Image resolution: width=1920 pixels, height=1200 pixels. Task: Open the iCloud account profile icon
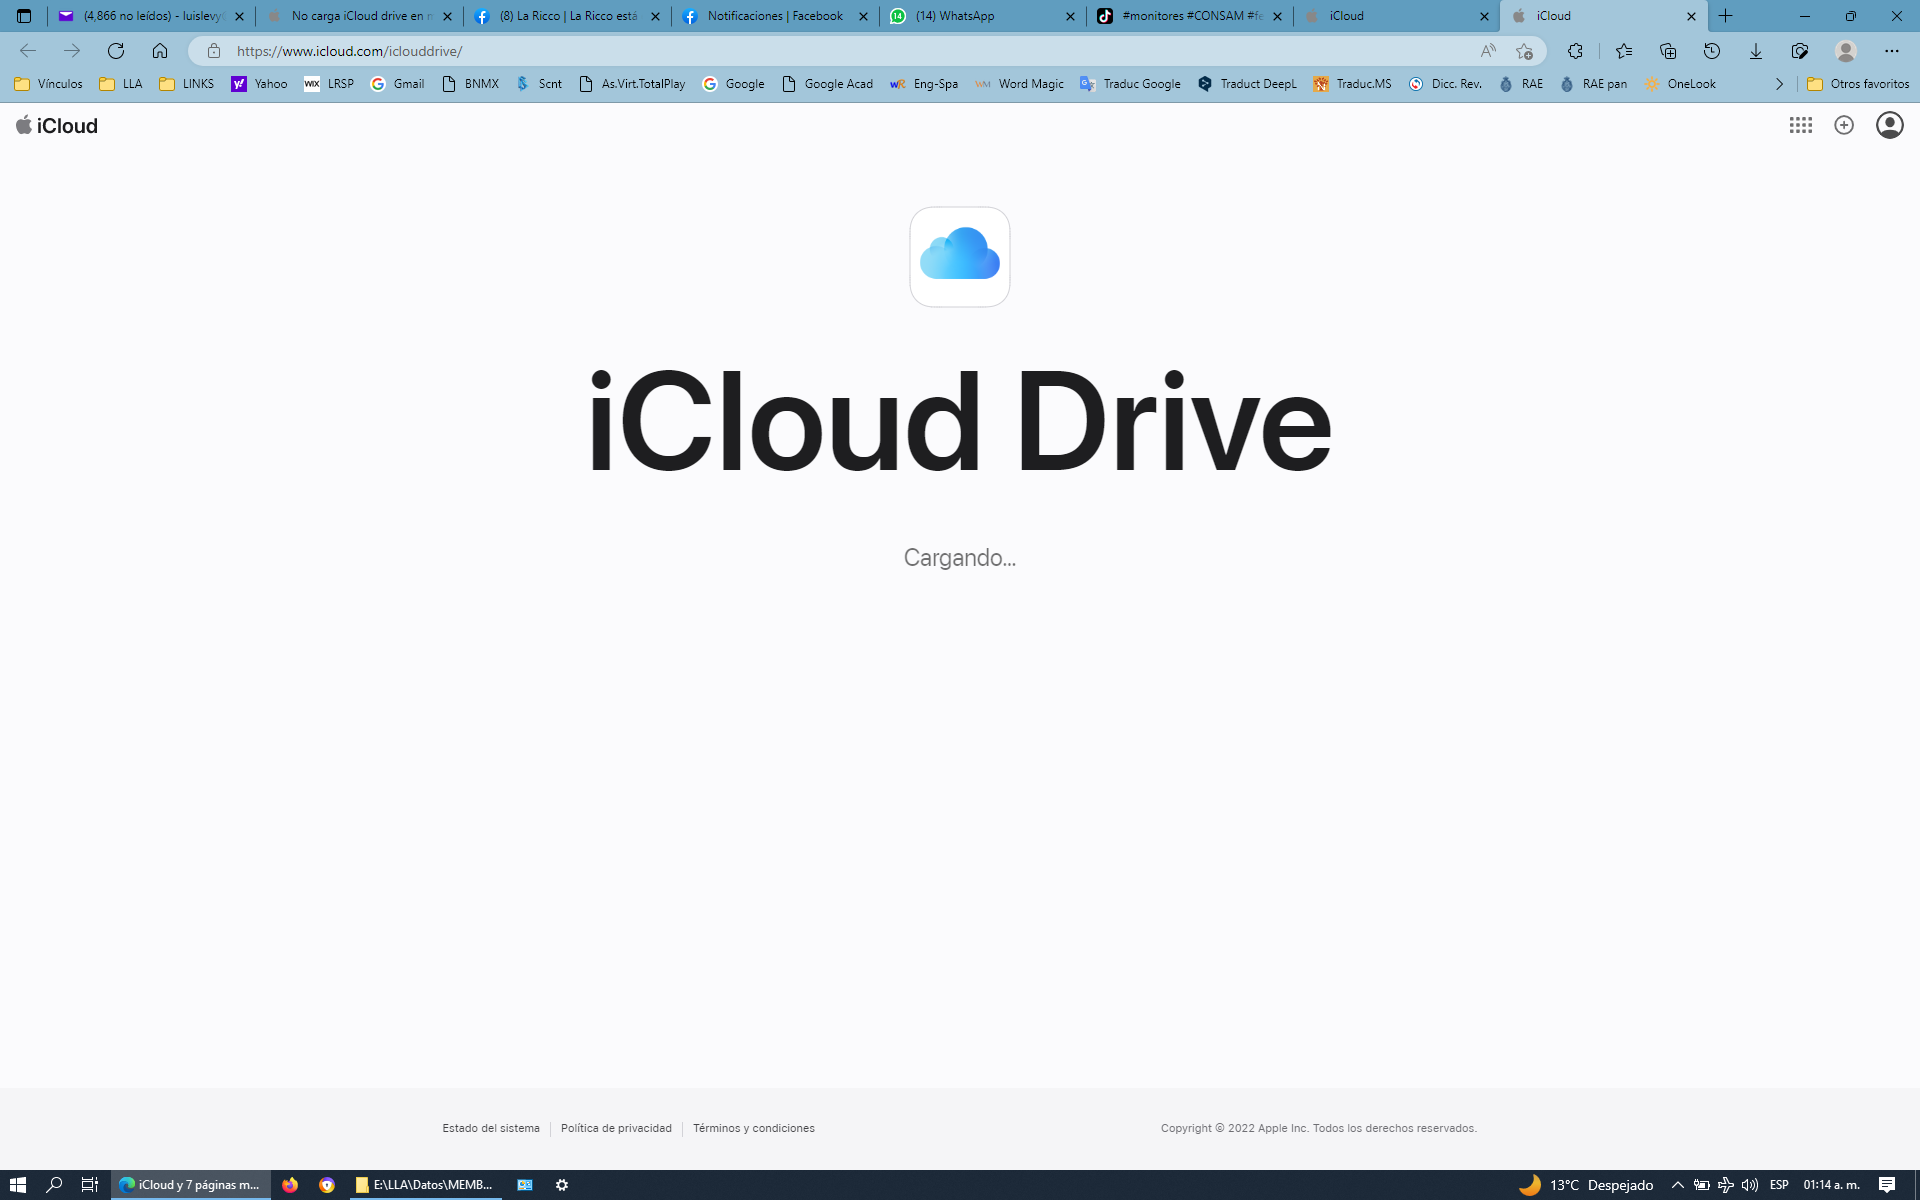tap(1889, 125)
